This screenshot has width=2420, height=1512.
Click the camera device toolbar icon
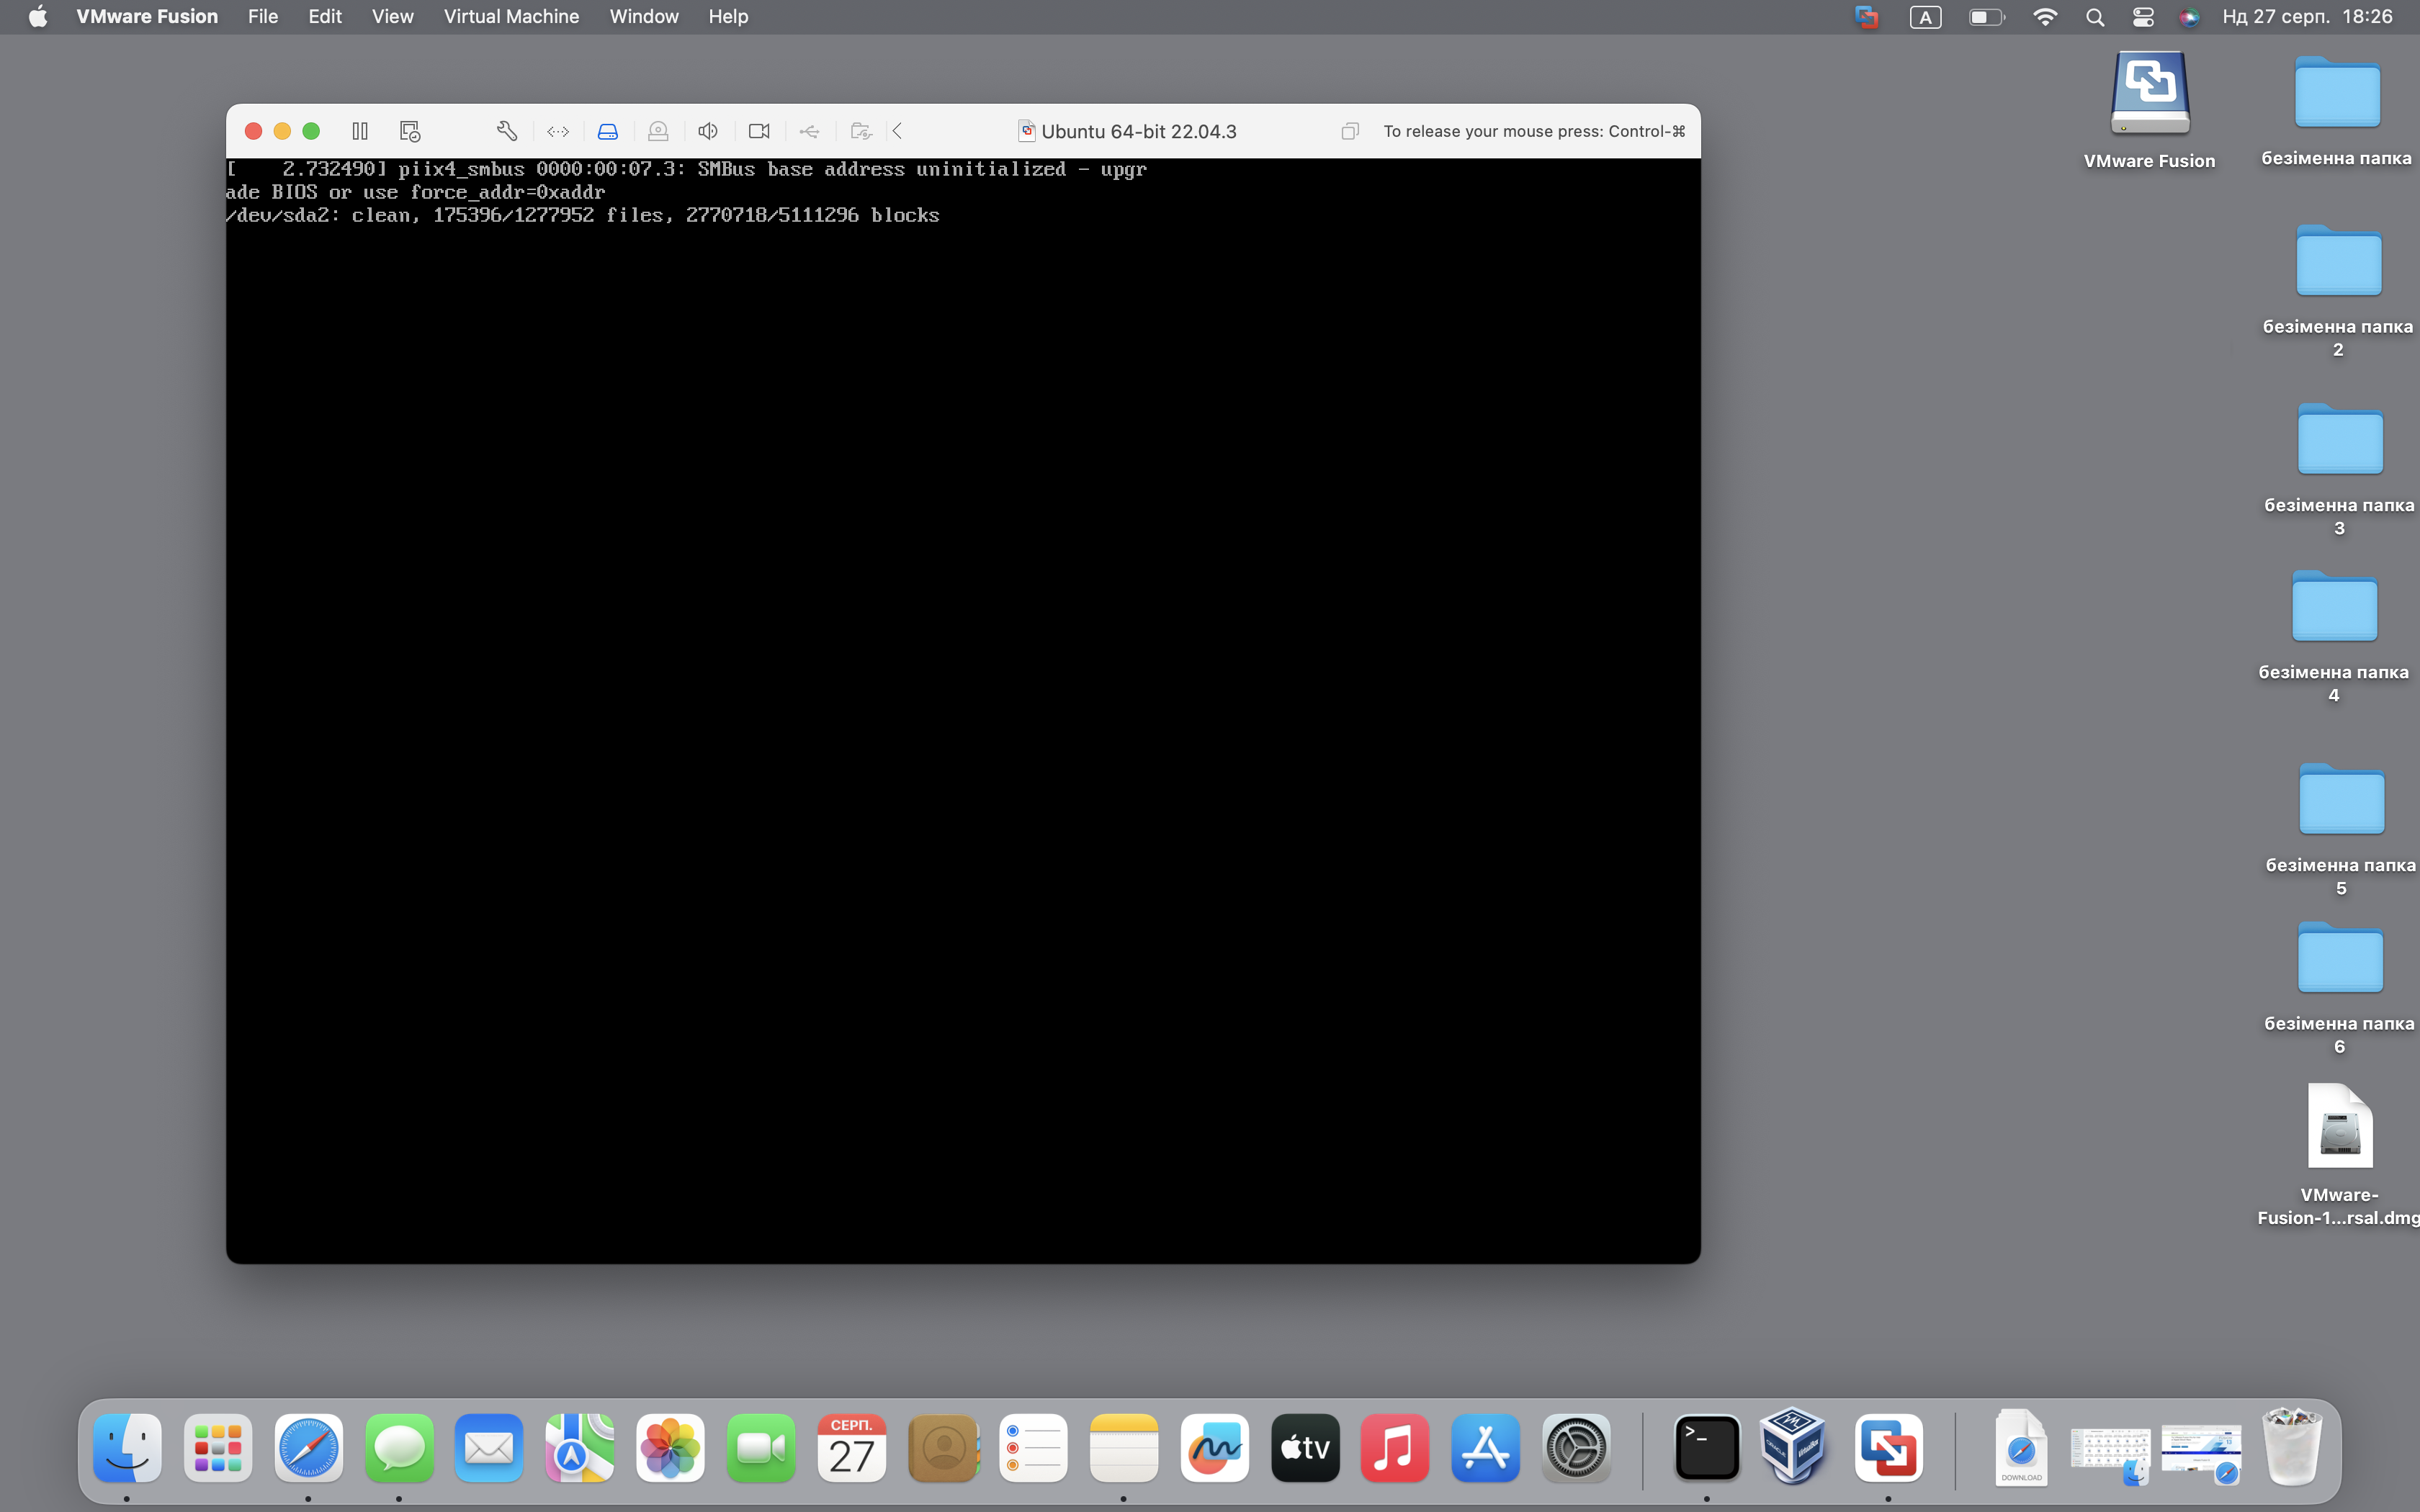[x=759, y=131]
